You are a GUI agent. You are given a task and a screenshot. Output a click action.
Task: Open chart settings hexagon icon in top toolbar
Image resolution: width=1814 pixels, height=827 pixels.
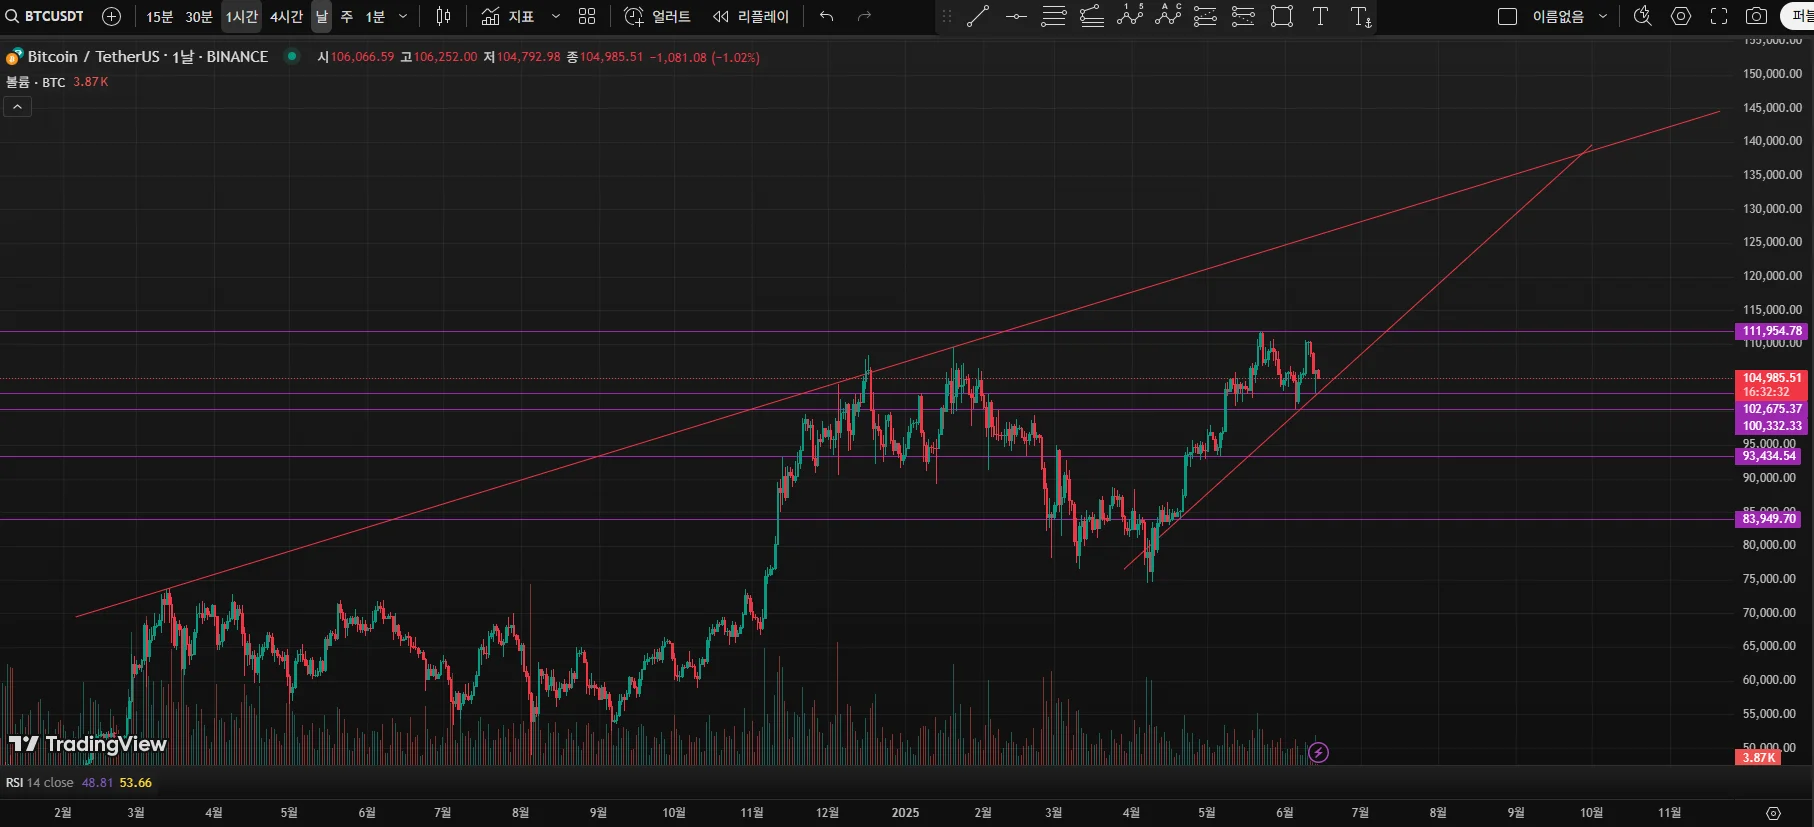[1681, 16]
